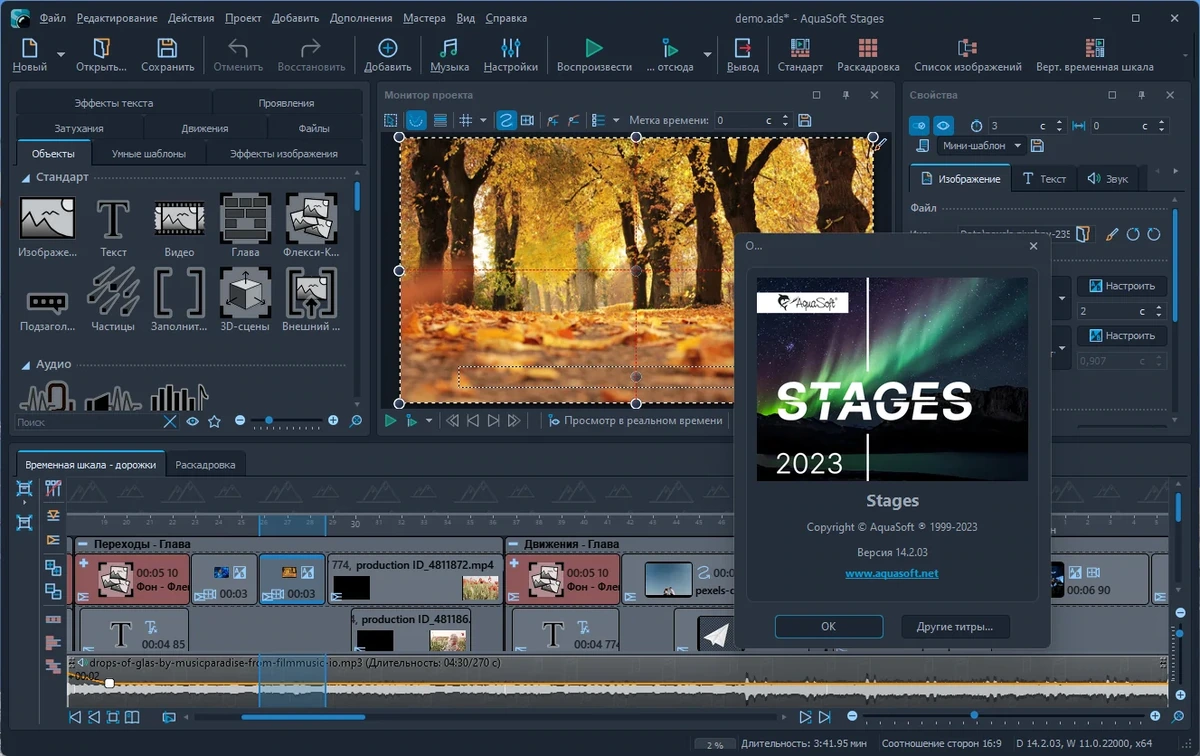Click the Другие титры... button
The width and height of the screenshot is (1200, 756).
click(954, 627)
